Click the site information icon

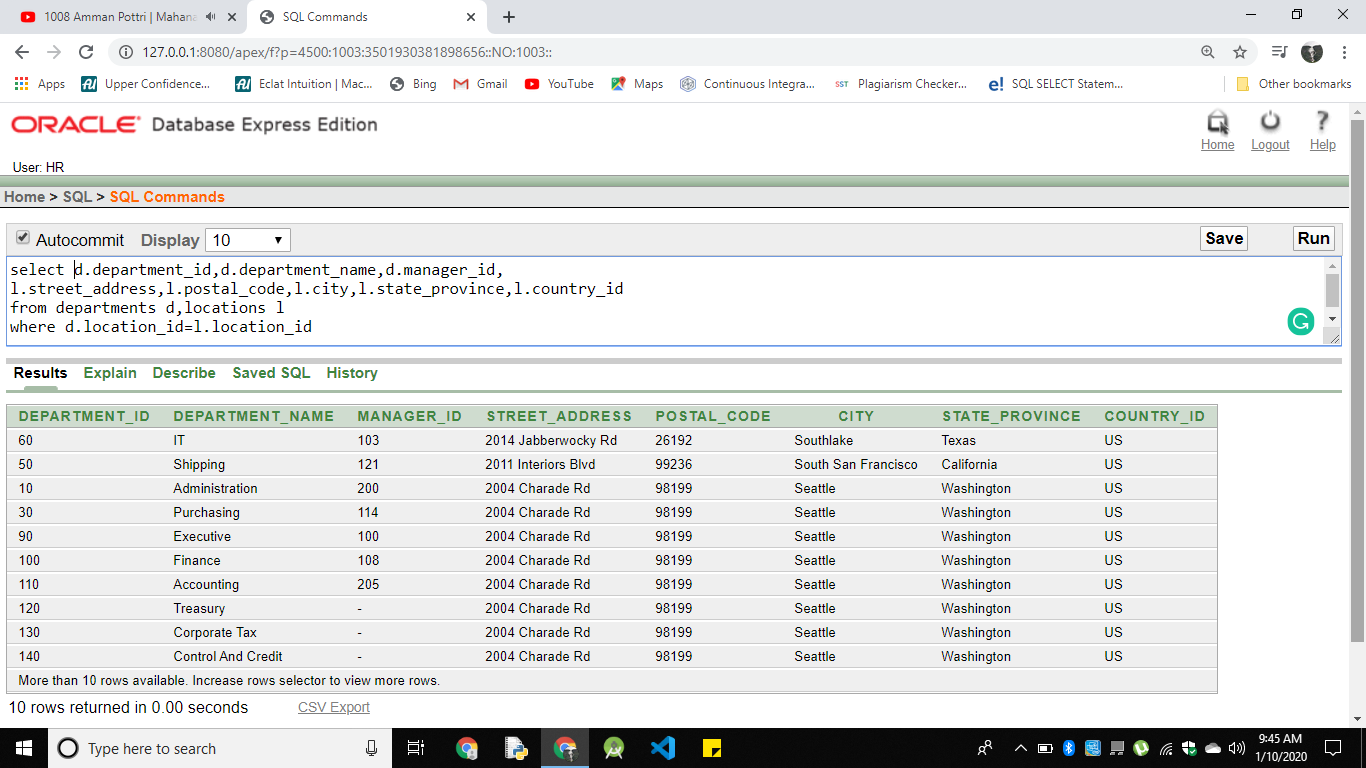point(125,52)
